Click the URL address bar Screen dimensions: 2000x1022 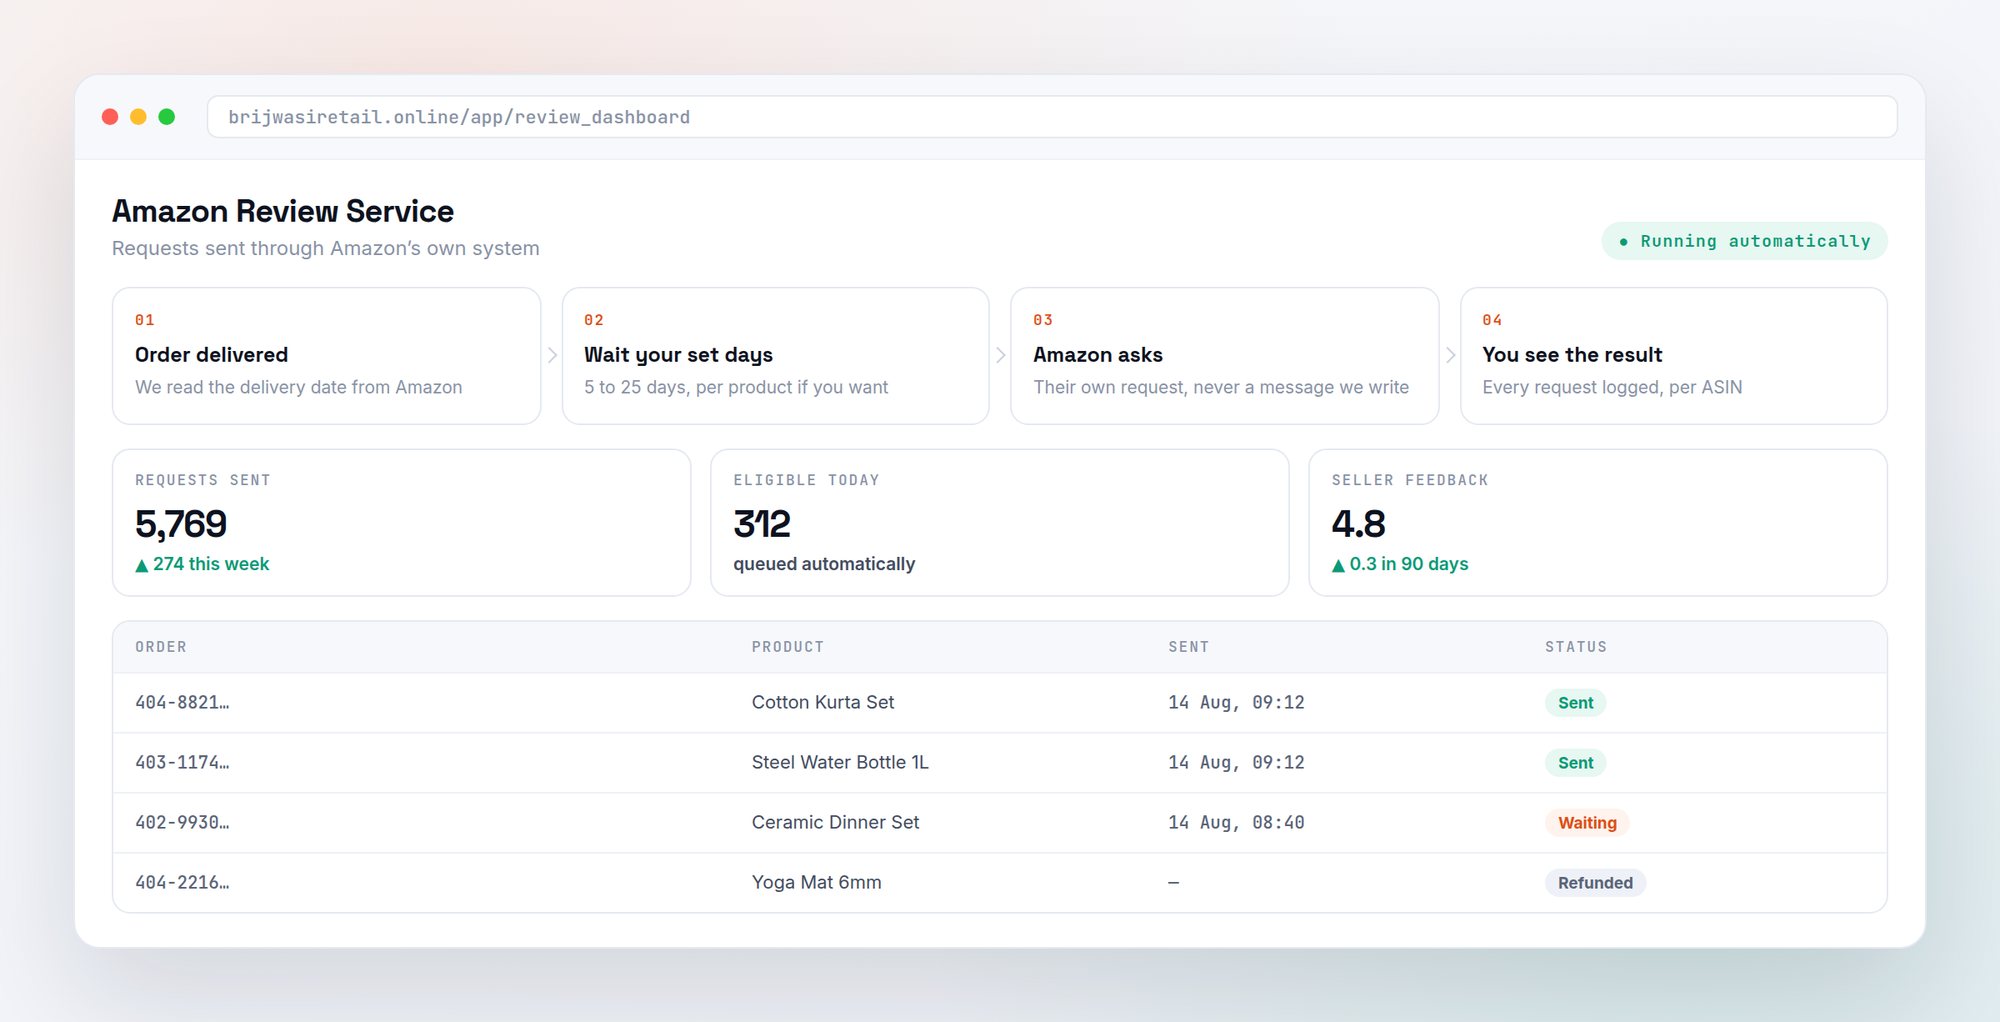click(x=1052, y=117)
